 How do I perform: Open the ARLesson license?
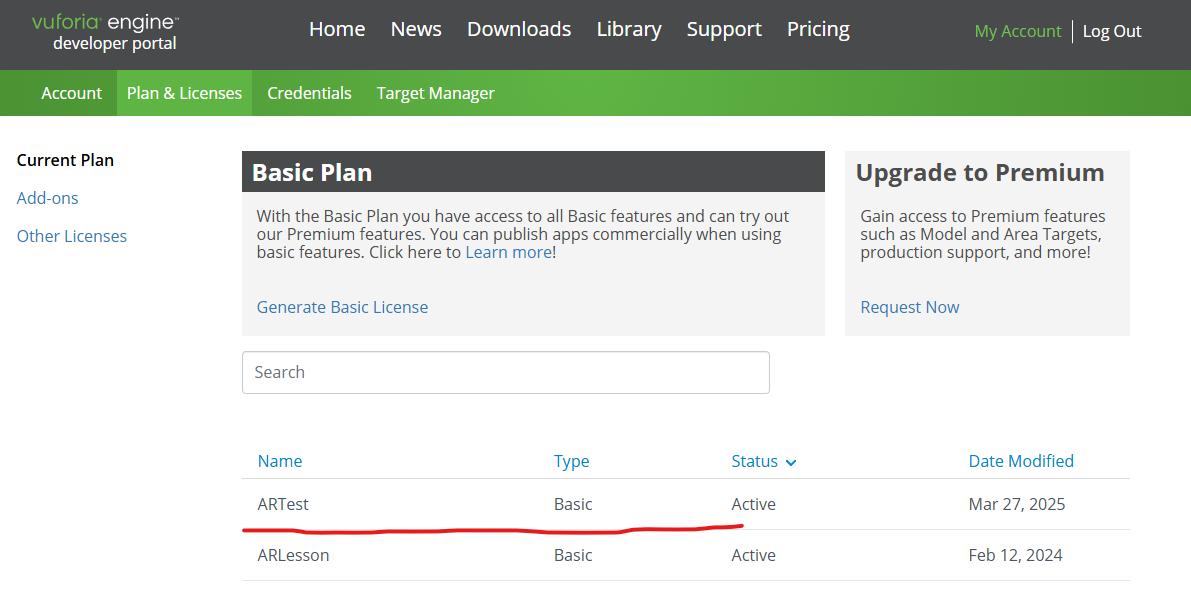[293, 555]
